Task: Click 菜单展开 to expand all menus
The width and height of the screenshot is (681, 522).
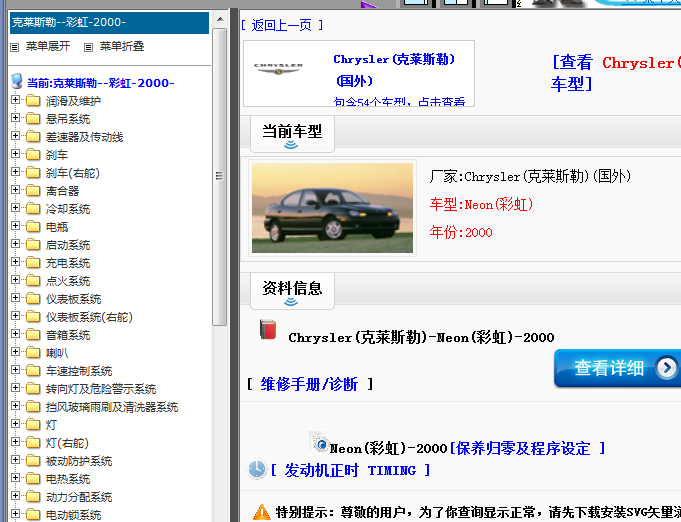Action: pos(48,46)
